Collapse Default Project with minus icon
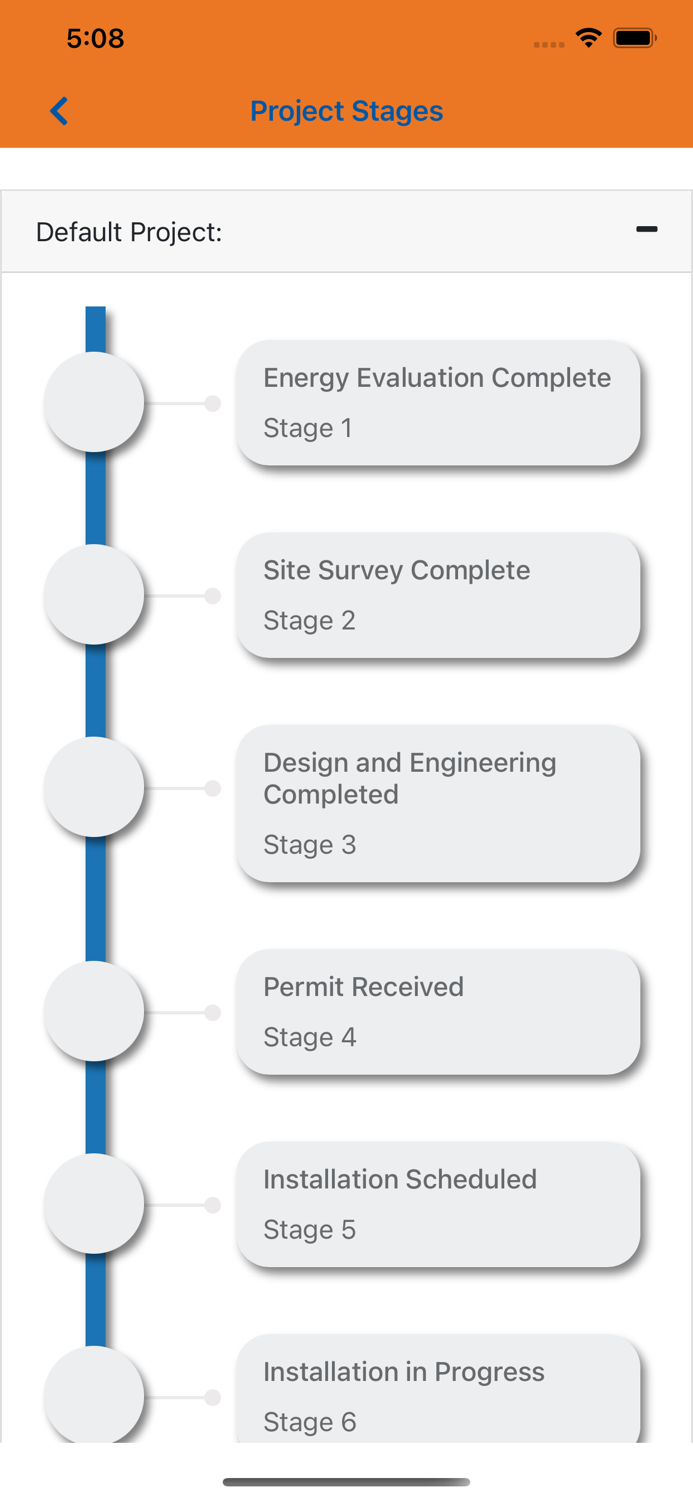Screen dimensions: 693x1500 646,230
